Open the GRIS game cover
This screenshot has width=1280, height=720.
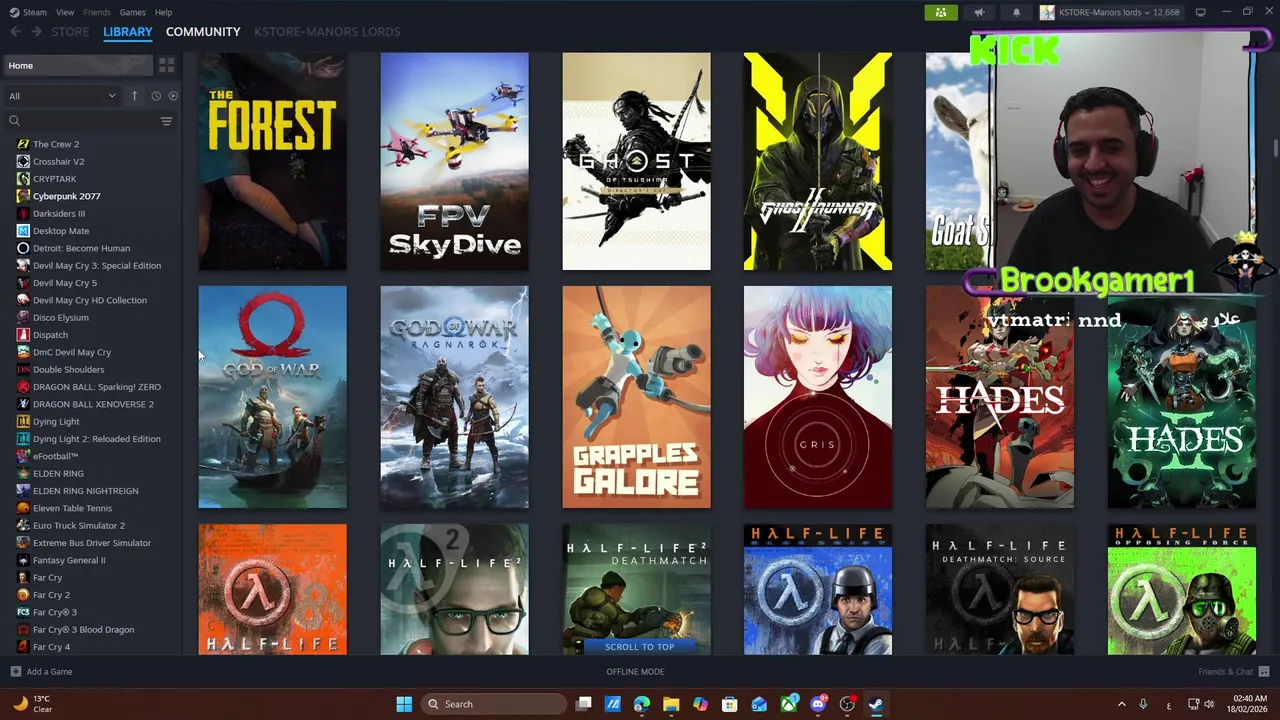pos(818,397)
